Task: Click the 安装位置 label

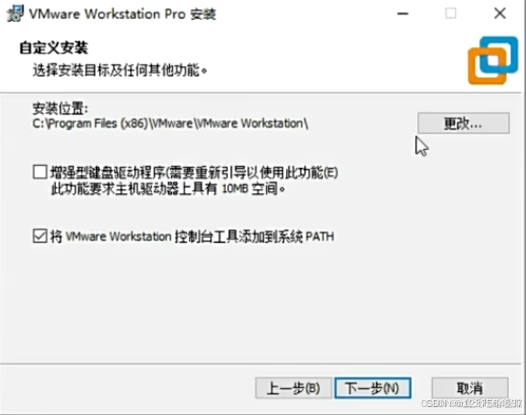Action: pyautogui.click(x=60, y=108)
